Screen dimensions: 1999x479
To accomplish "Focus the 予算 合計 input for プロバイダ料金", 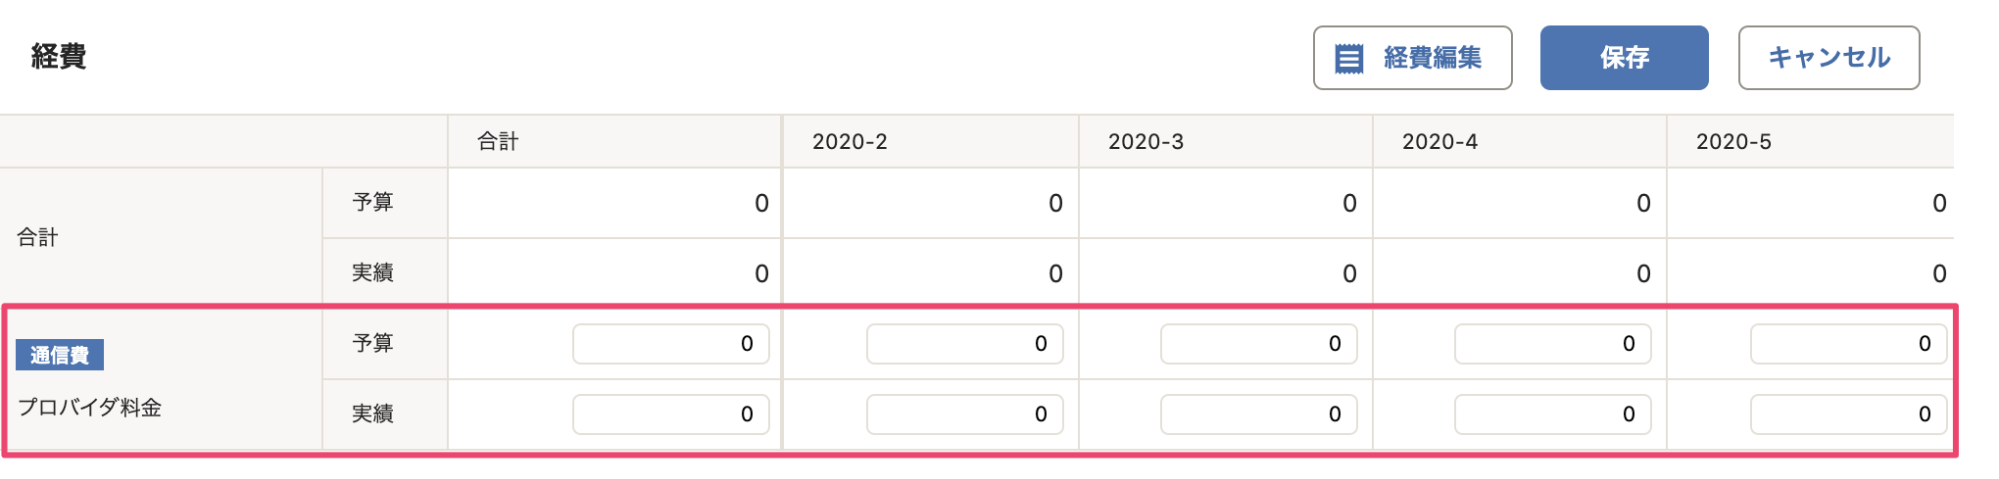I will [x=671, y=344].
